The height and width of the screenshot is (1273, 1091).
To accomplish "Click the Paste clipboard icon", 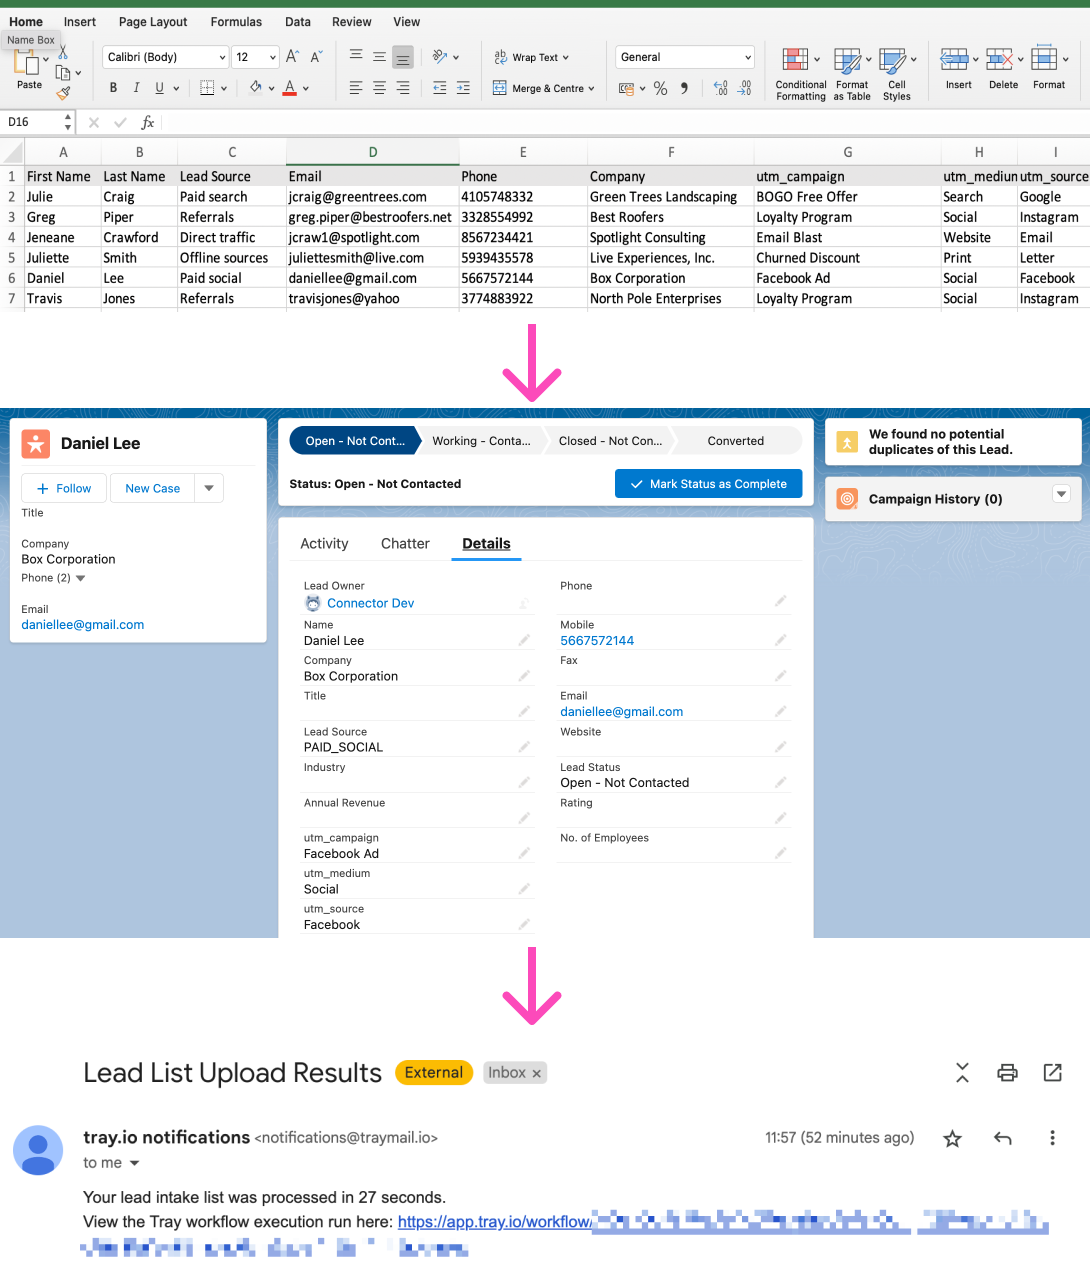I will pyautogui.click(x=26, y=63).
